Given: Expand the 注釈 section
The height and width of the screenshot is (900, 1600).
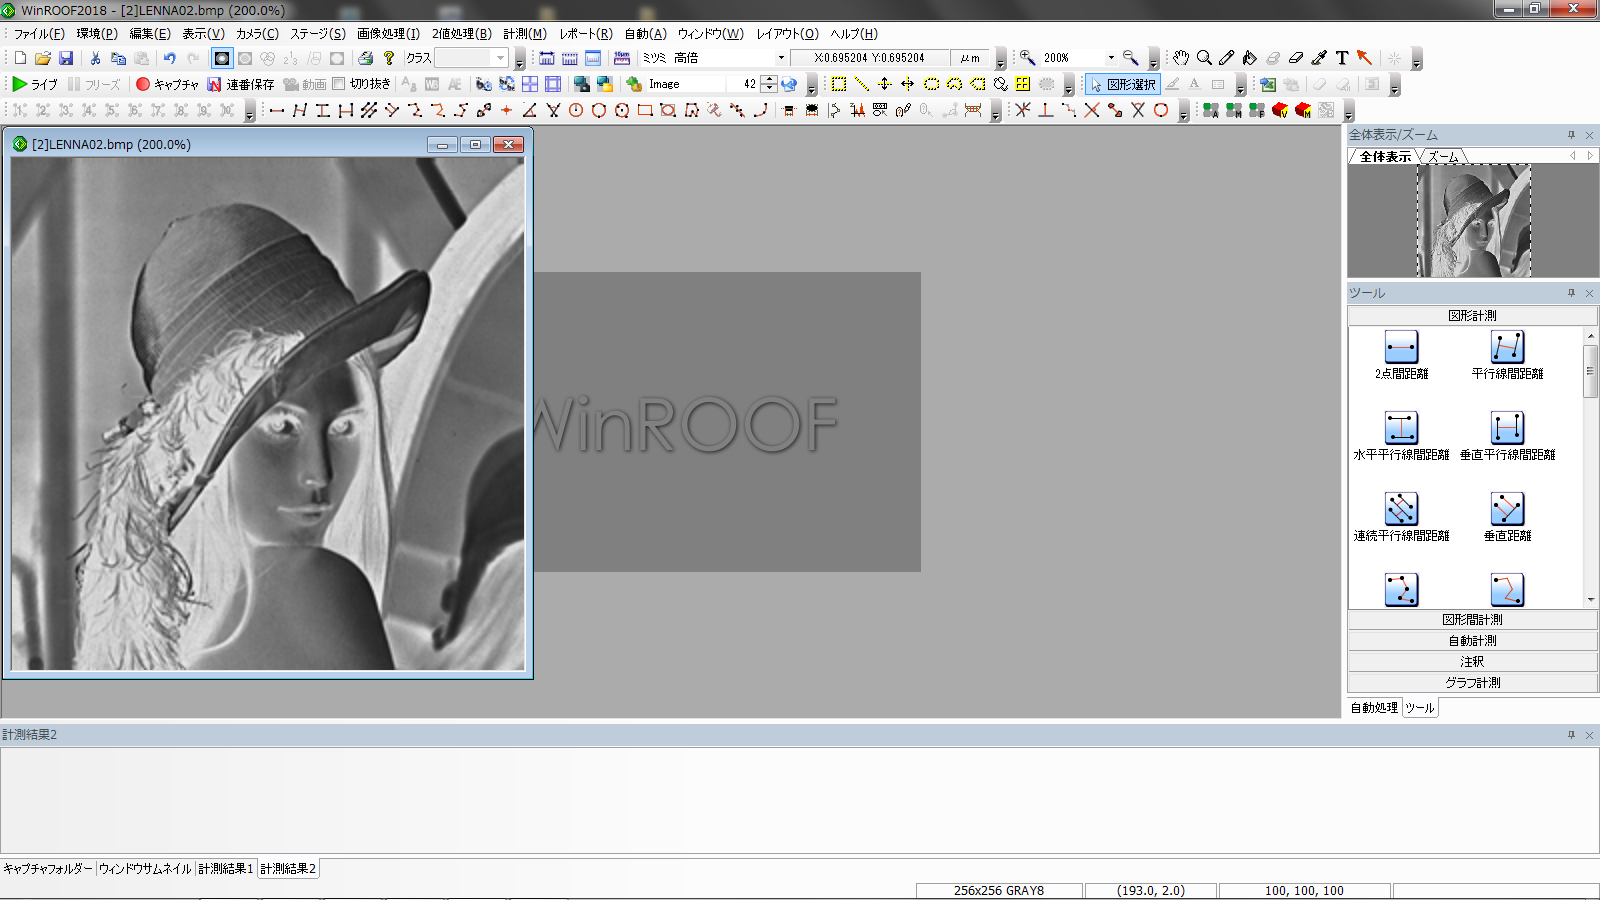Looking at the screenshot, I should [1472, 662].
